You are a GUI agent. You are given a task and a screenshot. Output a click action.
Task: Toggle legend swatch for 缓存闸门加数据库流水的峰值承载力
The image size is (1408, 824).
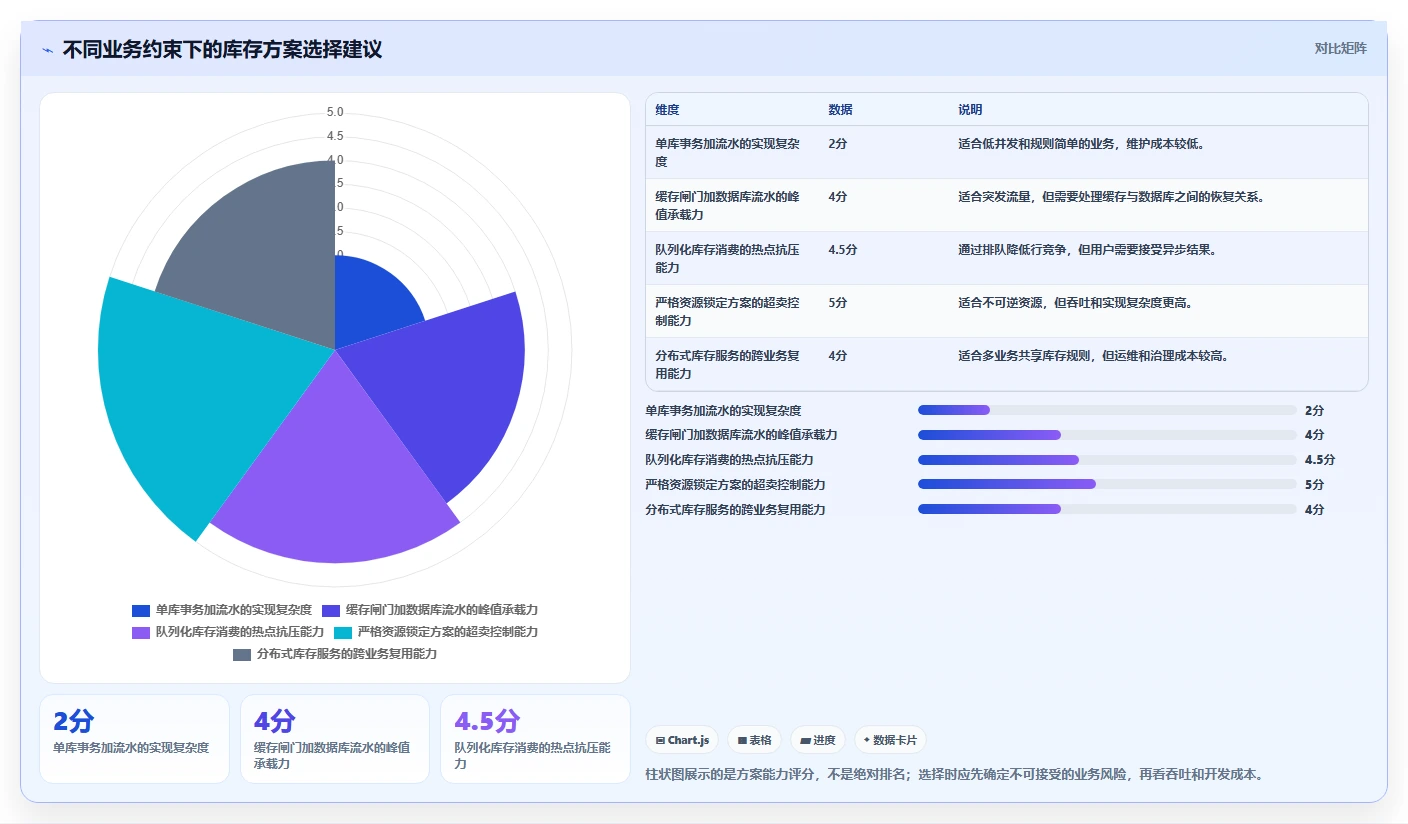pos(331,610)
